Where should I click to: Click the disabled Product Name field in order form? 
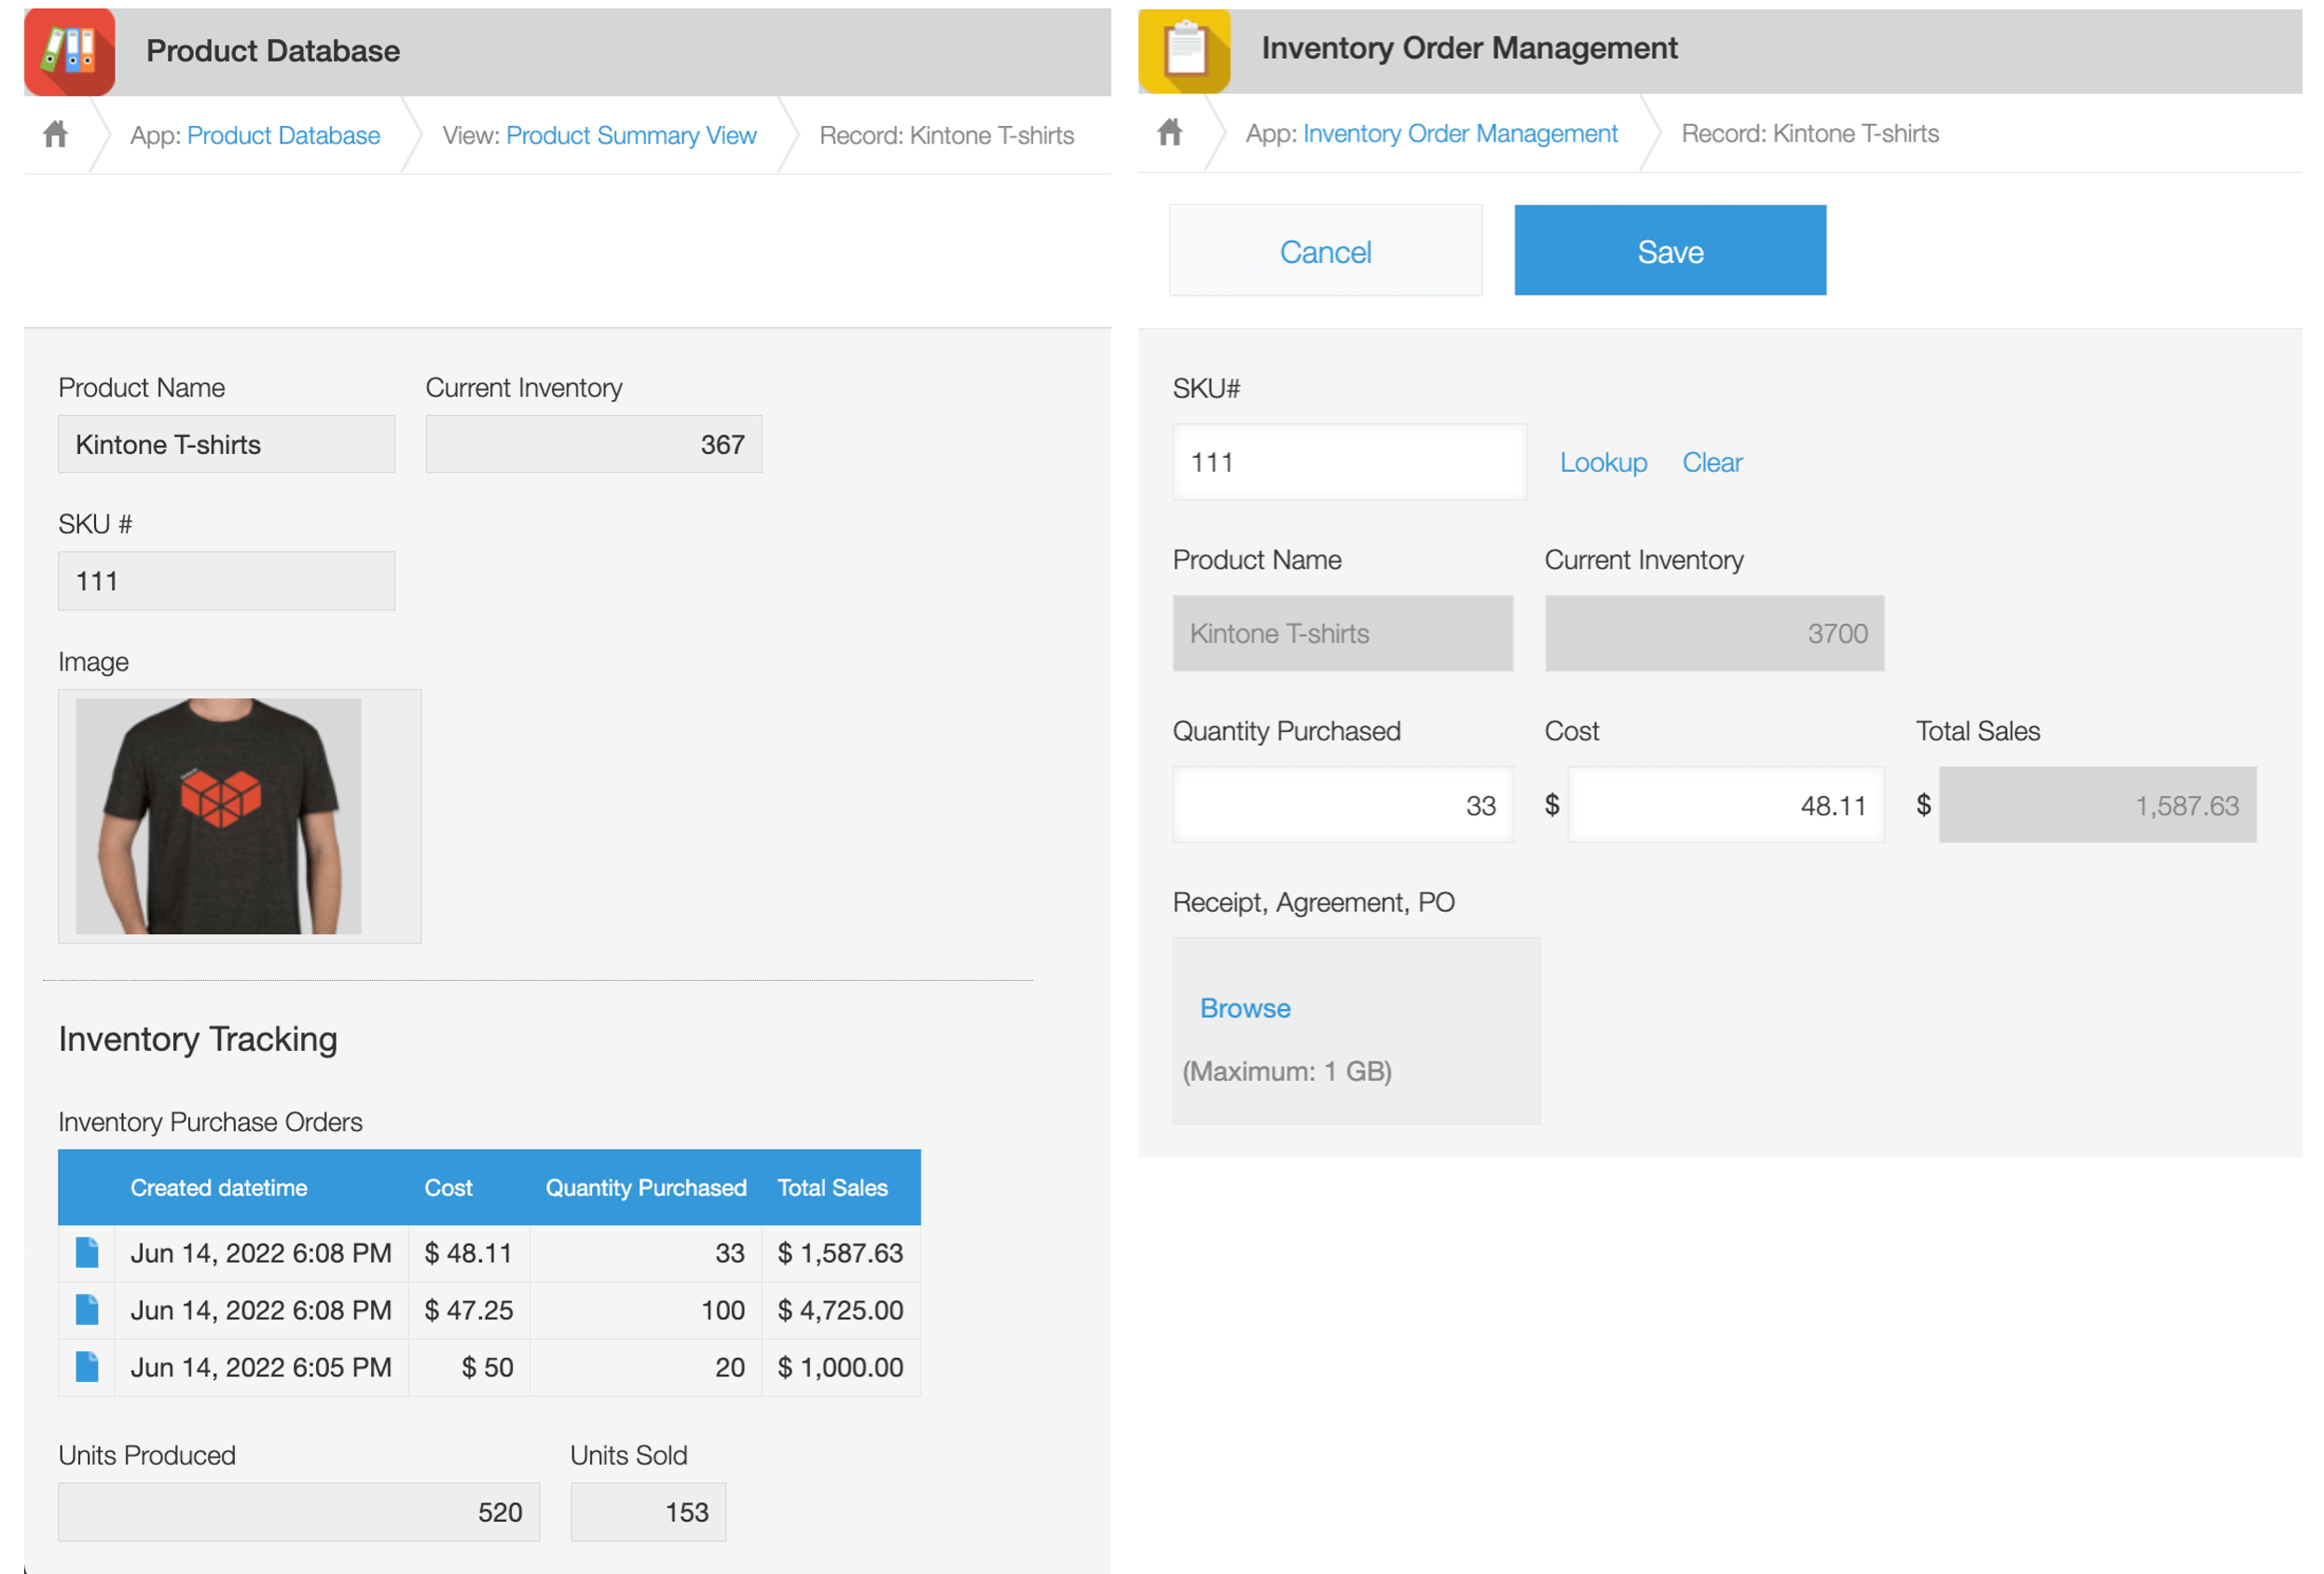point(1342,633)
